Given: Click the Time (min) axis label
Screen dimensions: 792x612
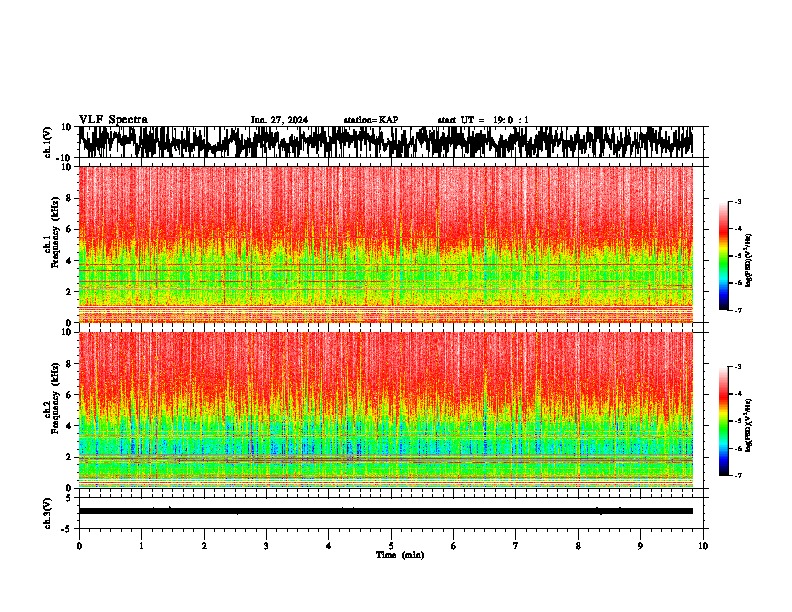Looking at the screenshot, I should [x=400, y=555].
